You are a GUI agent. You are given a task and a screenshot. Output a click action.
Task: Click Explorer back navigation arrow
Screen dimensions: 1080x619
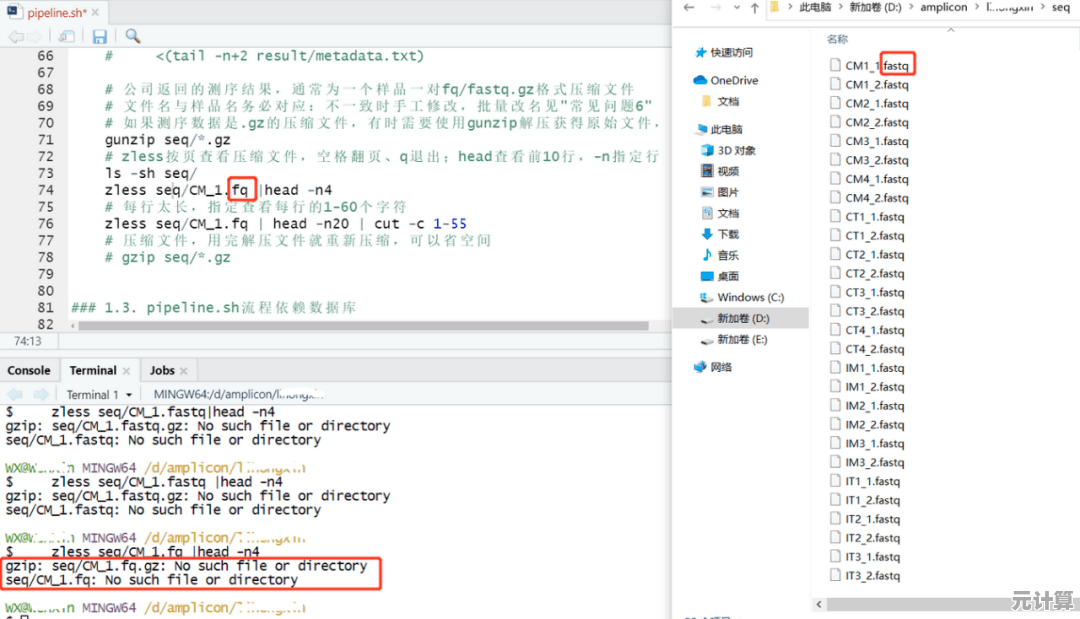689,8
